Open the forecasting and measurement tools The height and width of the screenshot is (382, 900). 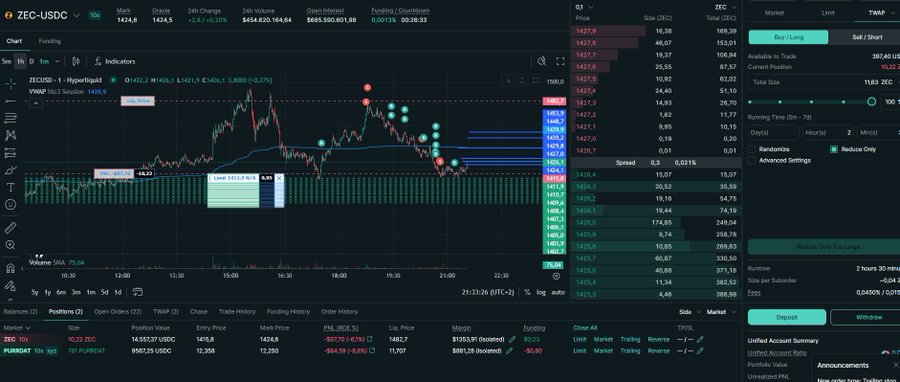[x=10, y=153]
